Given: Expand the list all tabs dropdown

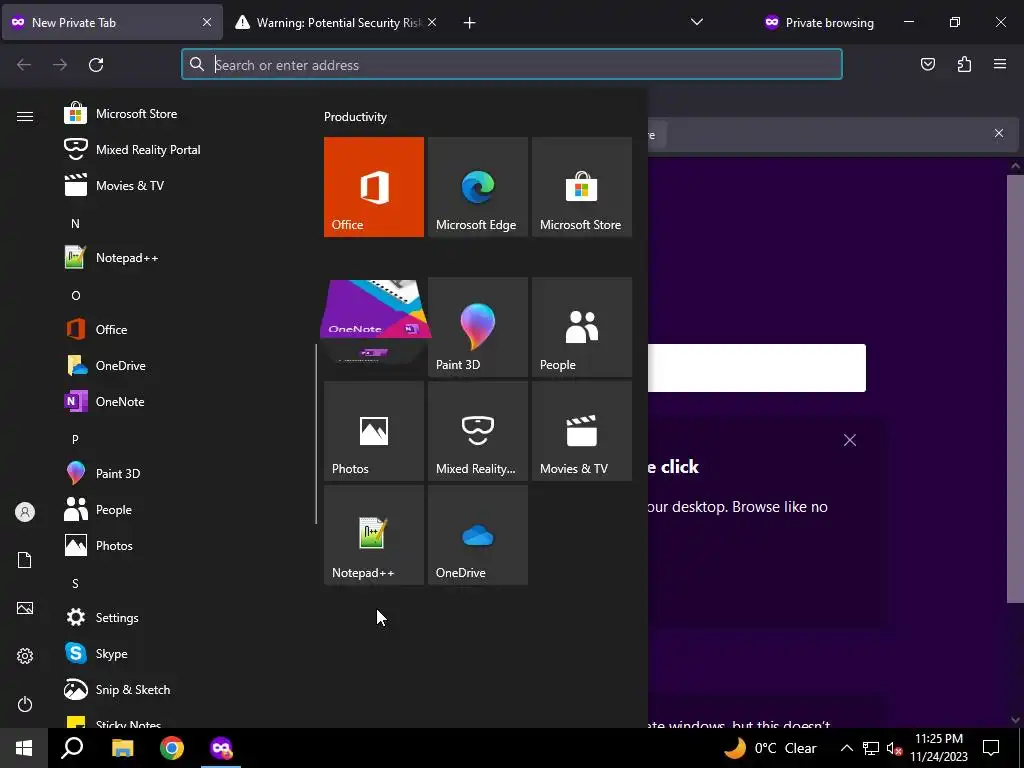Looking at the screenshot, I should point(697,22).
